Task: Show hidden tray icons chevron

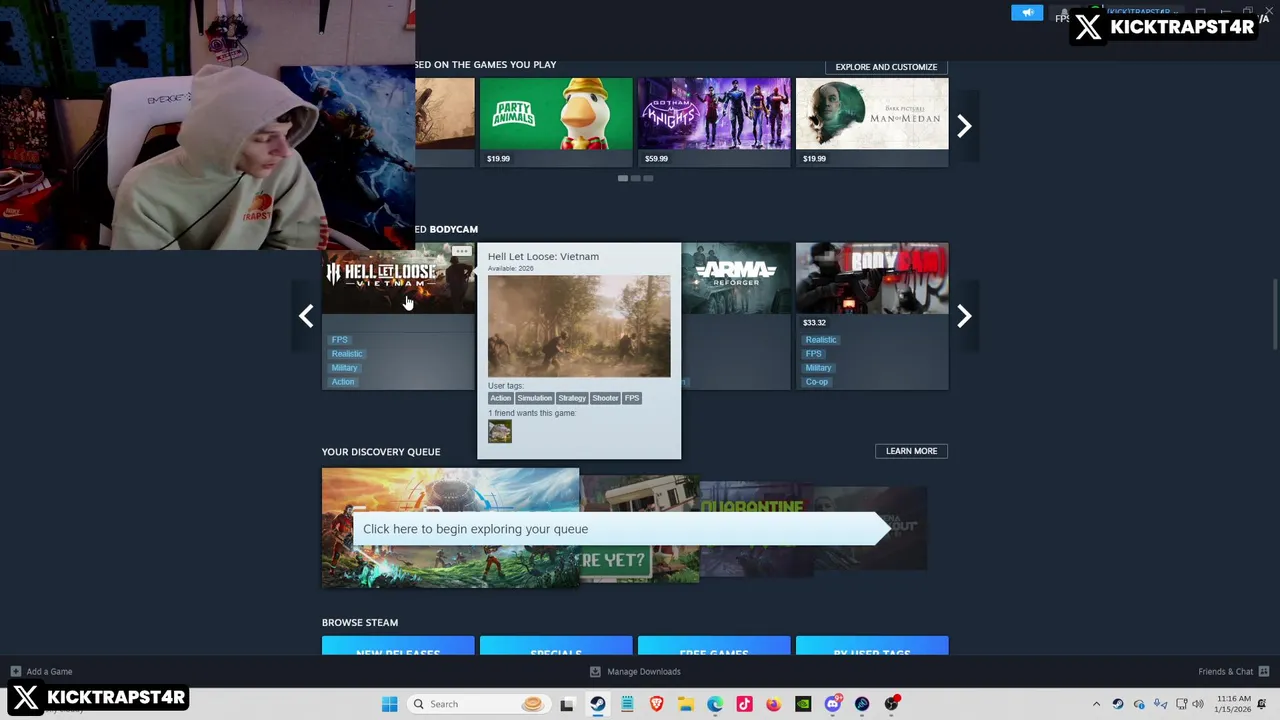Action: point(1097,704)
